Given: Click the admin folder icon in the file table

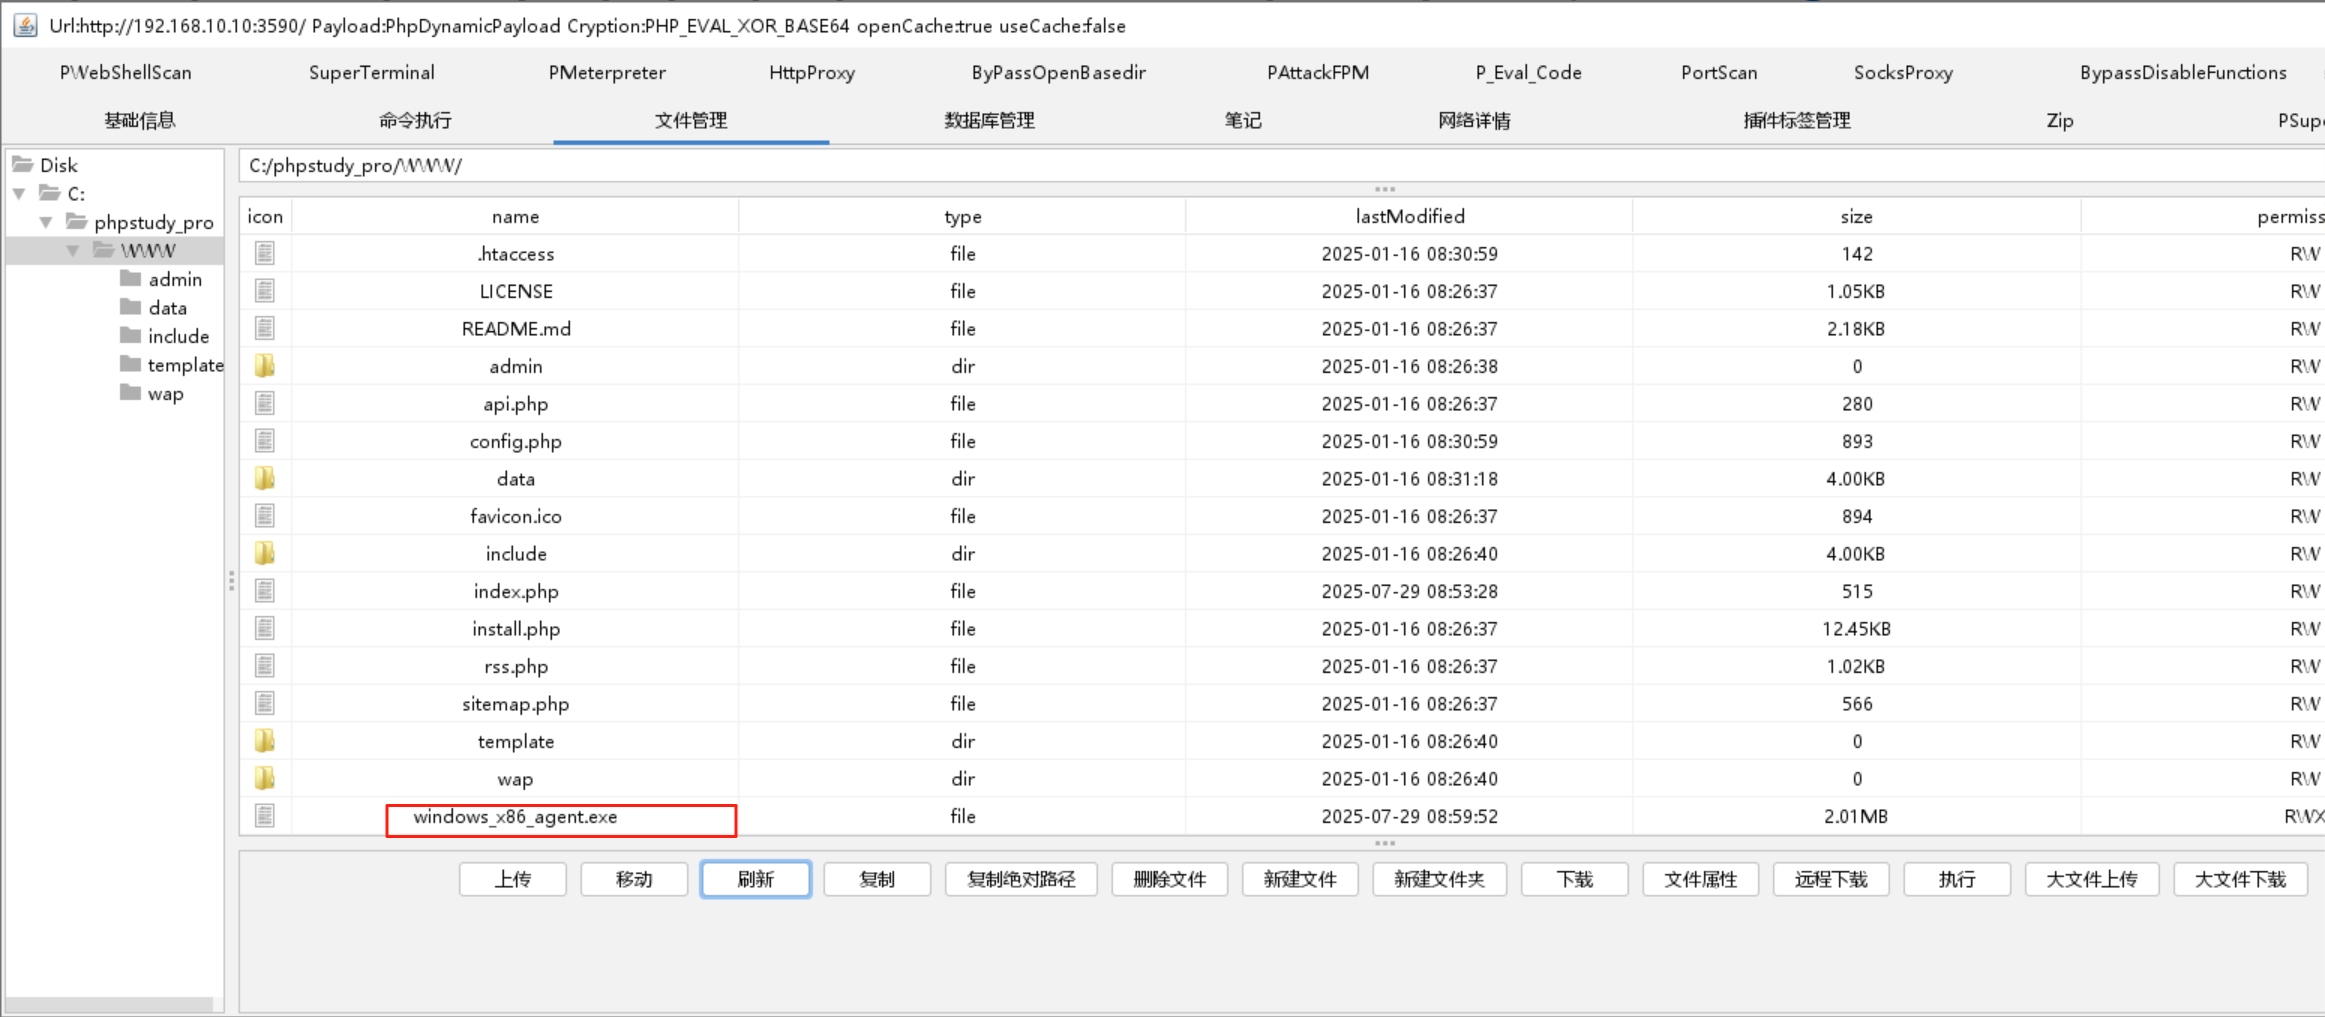Looking at the screenshot, I should click(264, 366).
